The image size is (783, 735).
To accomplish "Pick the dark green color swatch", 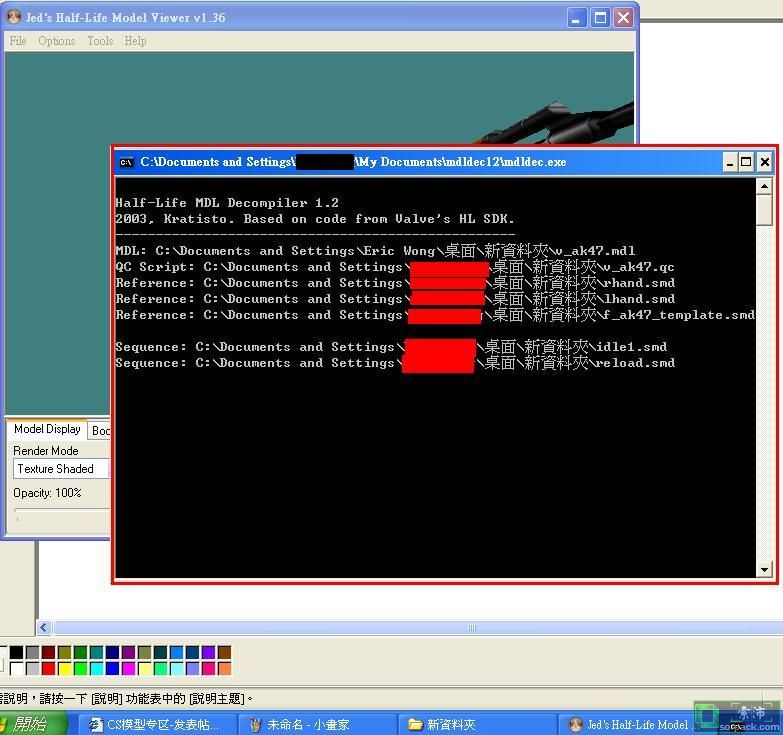I will (x=80, y=652).
